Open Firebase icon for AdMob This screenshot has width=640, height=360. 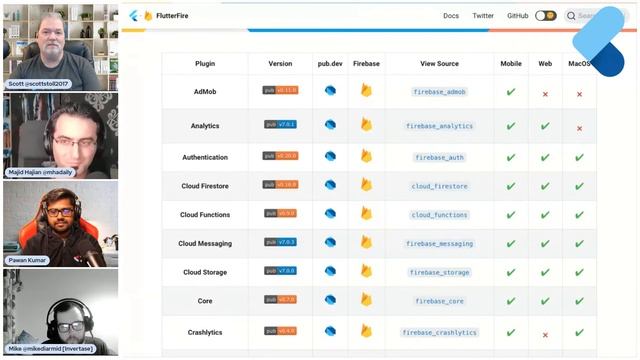pyautogui.click(x=366, y=90)
